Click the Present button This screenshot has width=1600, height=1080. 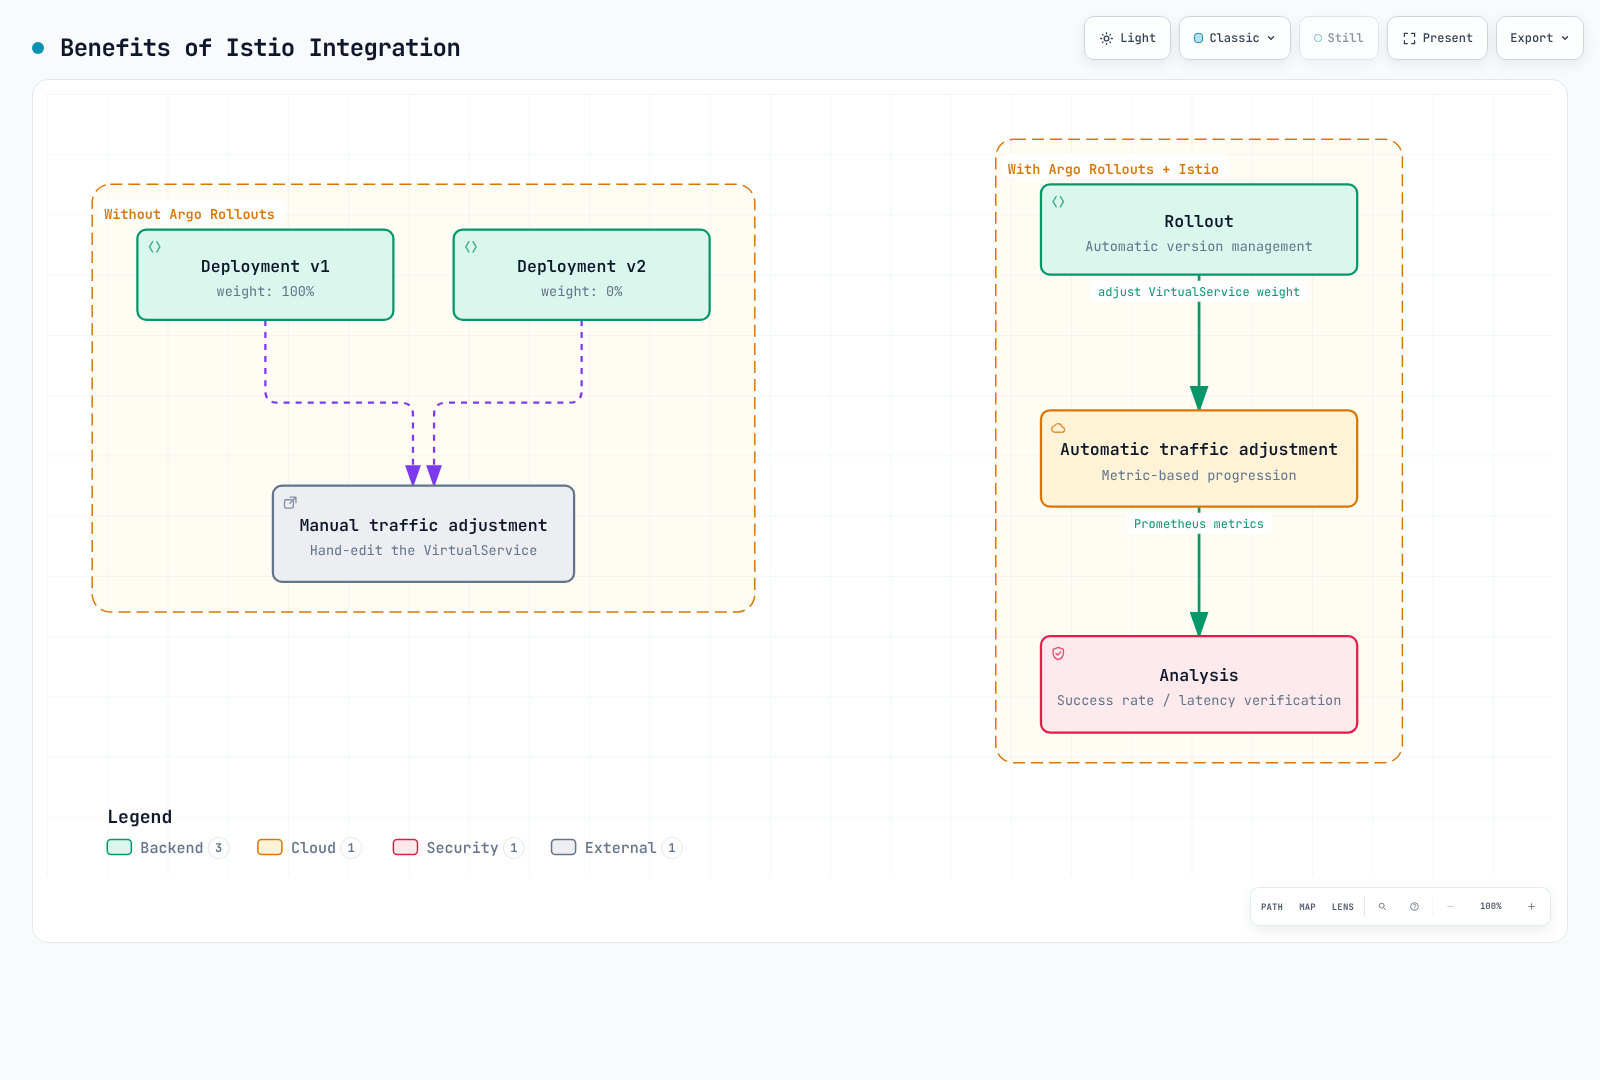click(x=1437, y=38)
